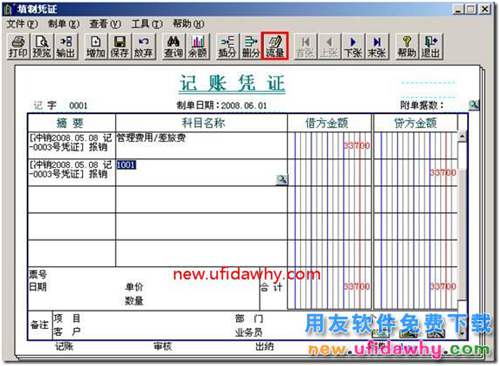
Task: Open the 帮助(H) menu
Action: 188,24
